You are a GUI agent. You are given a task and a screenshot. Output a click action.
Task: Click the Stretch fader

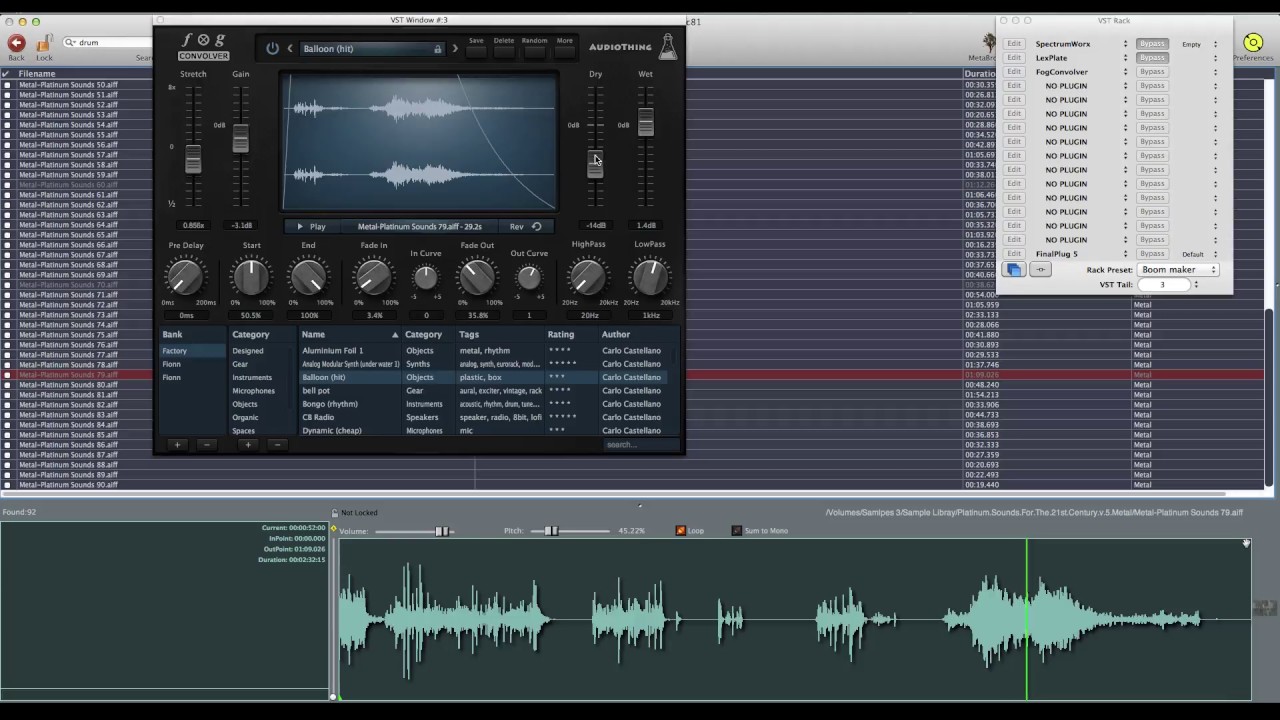coord(193,158)
